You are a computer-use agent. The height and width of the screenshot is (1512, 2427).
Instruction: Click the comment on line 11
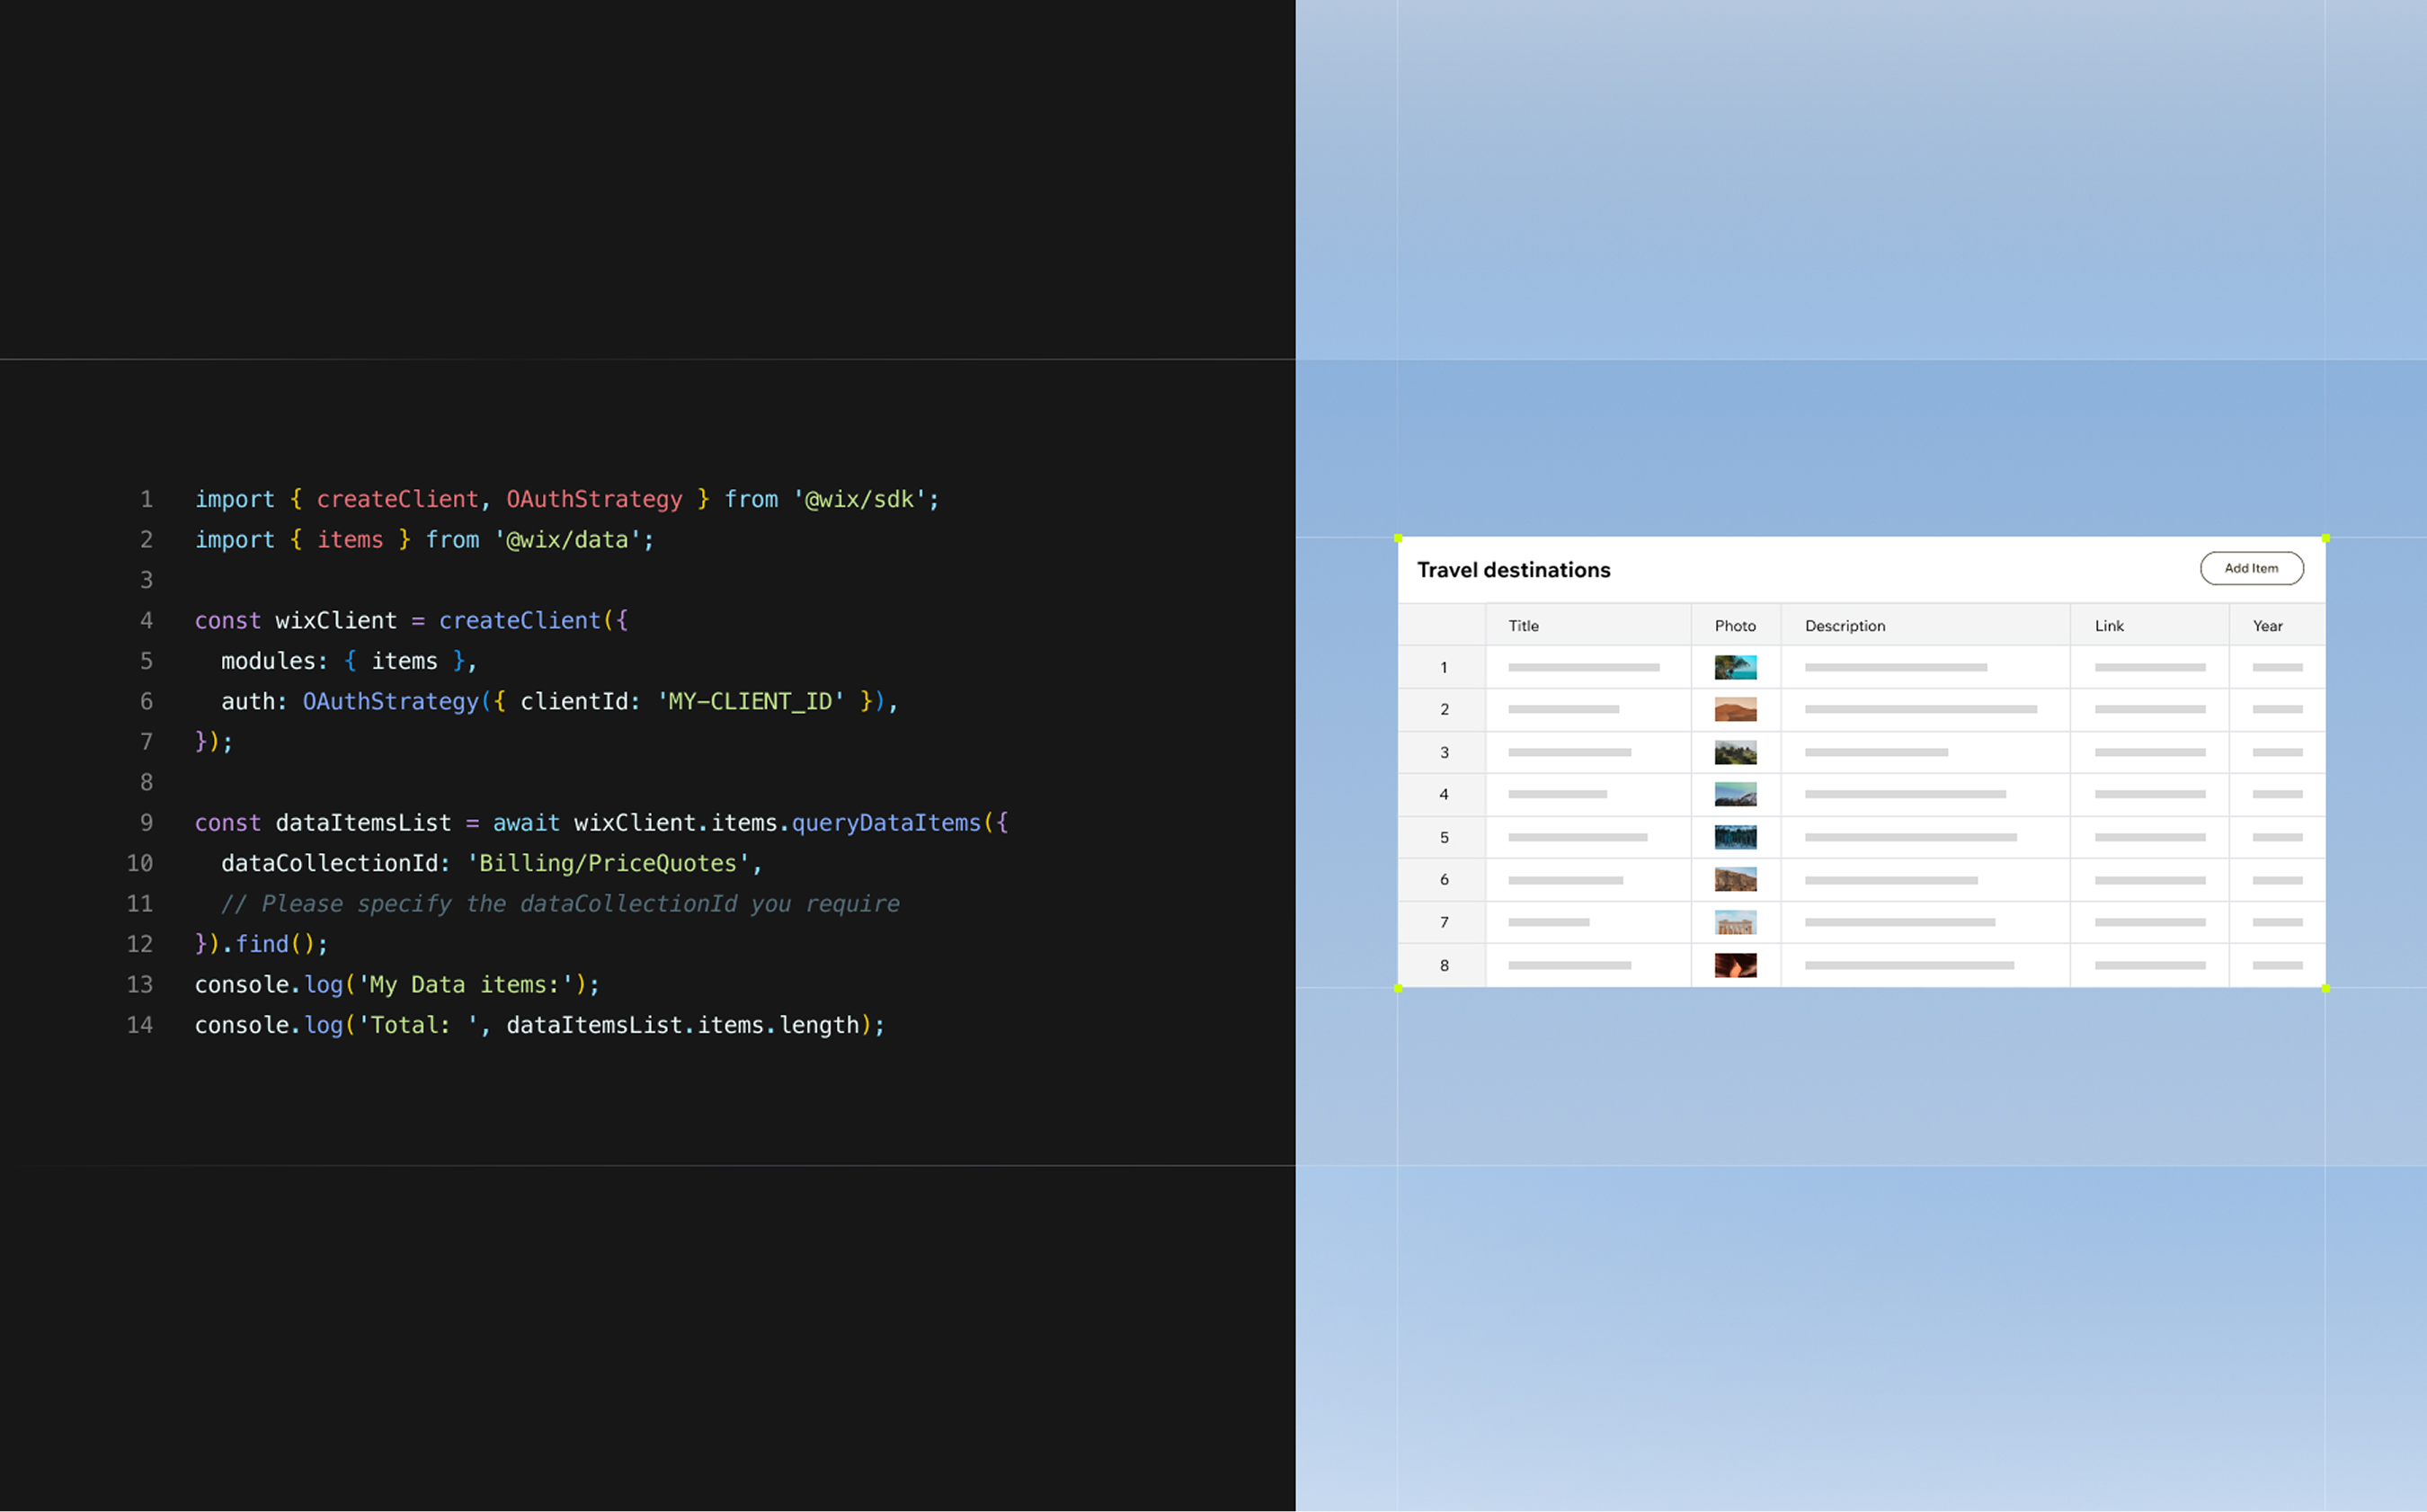coord(560,904)
